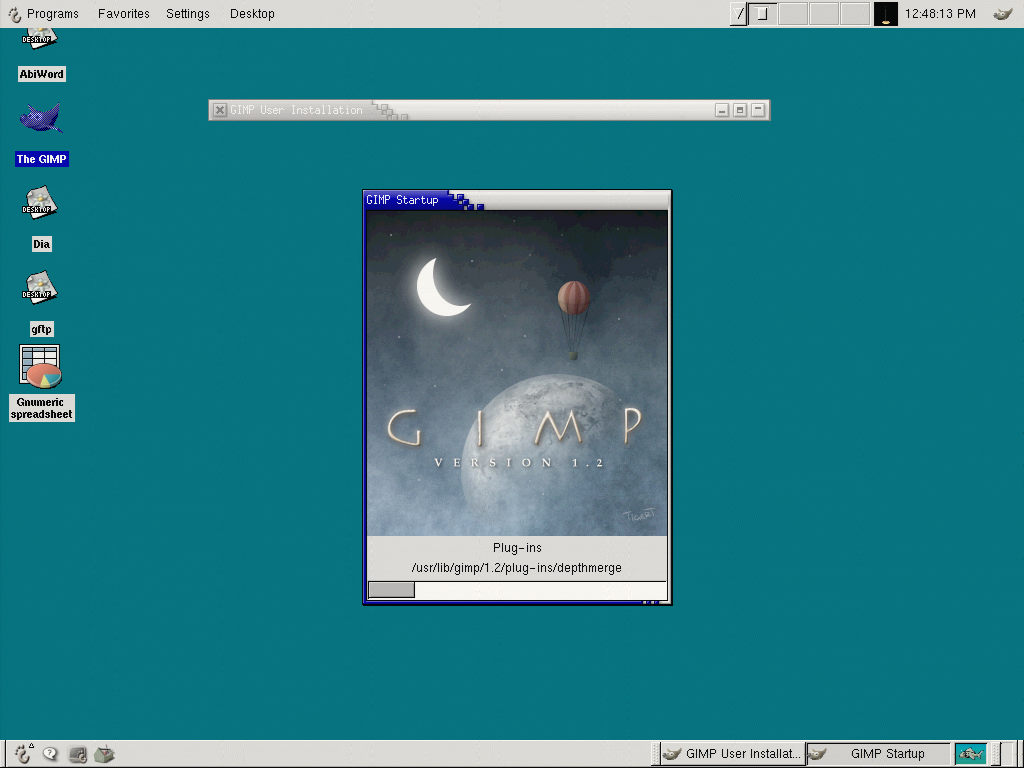Viewport: 1024px width, 768px height.
Task: Switch to the first workspace in the pager
Action: coord(762,14)
